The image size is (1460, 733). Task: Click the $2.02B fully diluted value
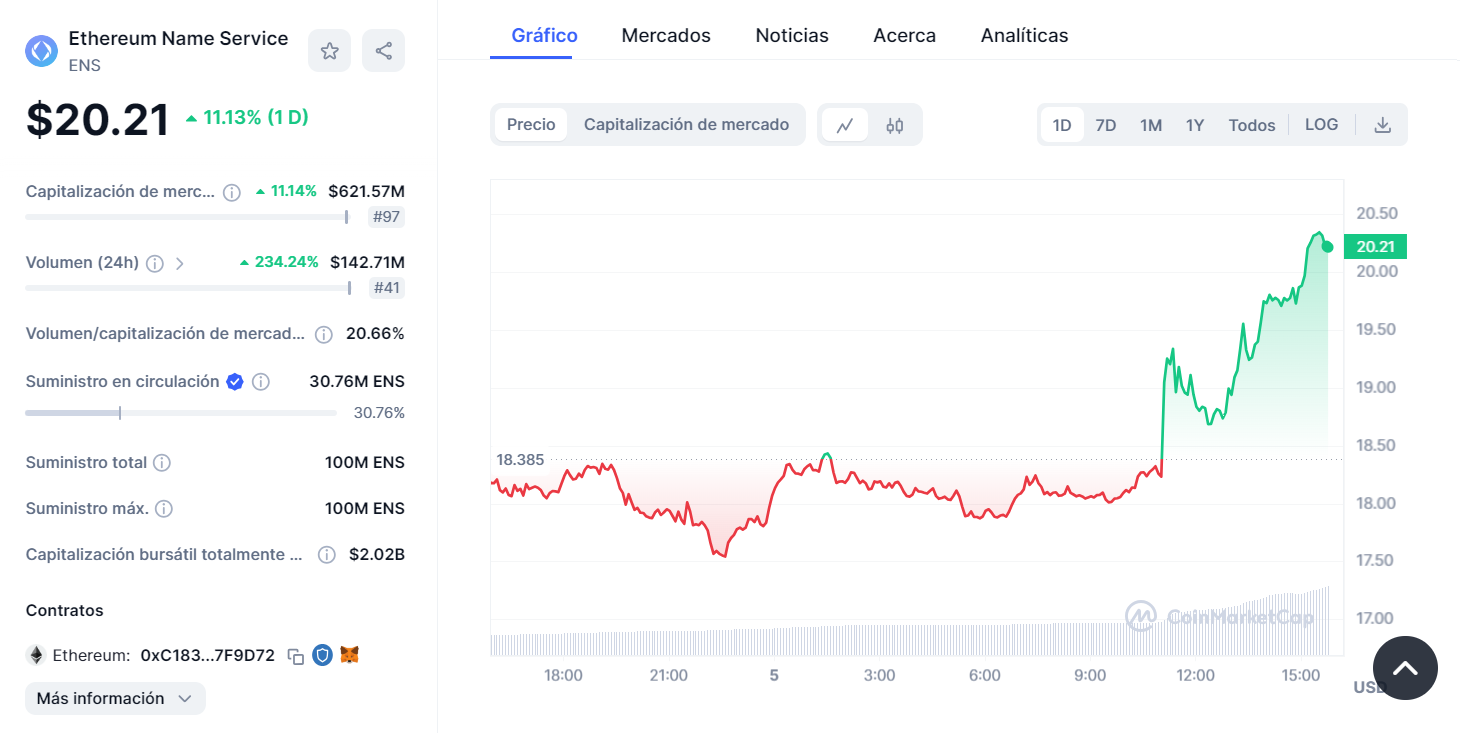(377, 555)
